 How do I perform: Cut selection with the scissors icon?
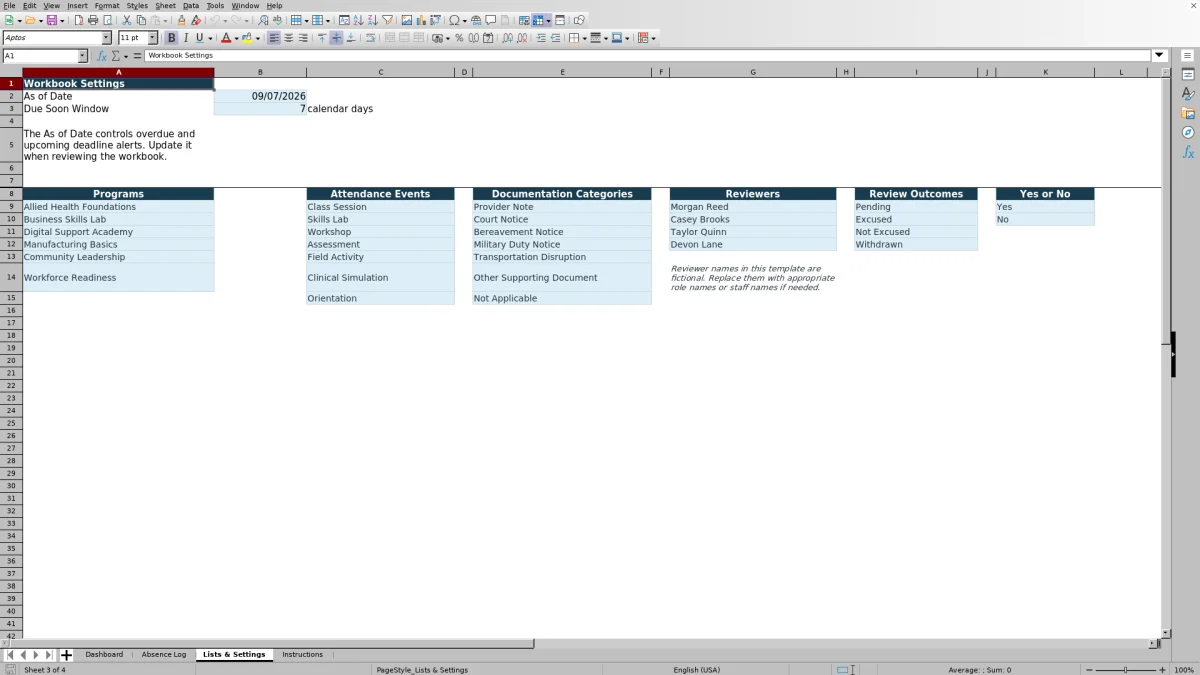[126, 20]
